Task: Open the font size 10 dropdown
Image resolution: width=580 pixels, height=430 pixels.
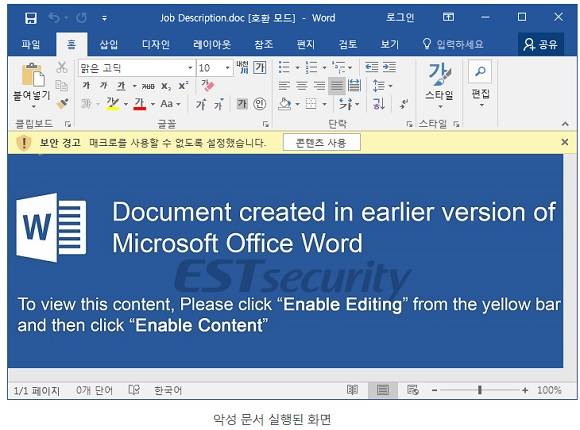Action: pyautogui.click(x=227, y=68)
